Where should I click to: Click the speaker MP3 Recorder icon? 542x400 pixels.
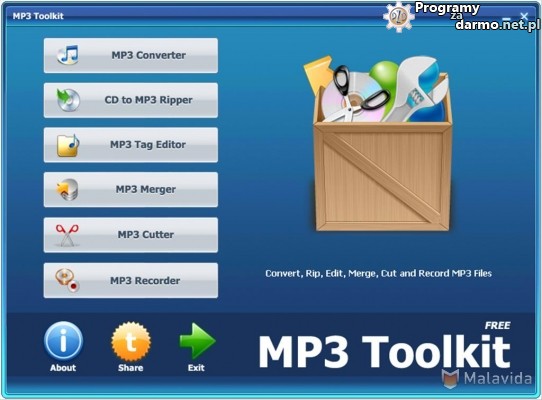pyautogui.click(x=68, y=280)
